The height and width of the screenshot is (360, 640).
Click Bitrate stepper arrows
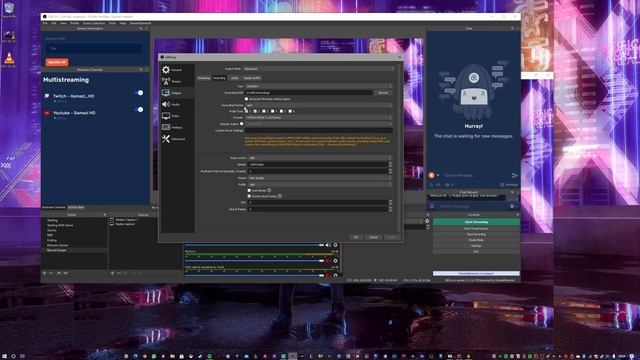(390, 164)
